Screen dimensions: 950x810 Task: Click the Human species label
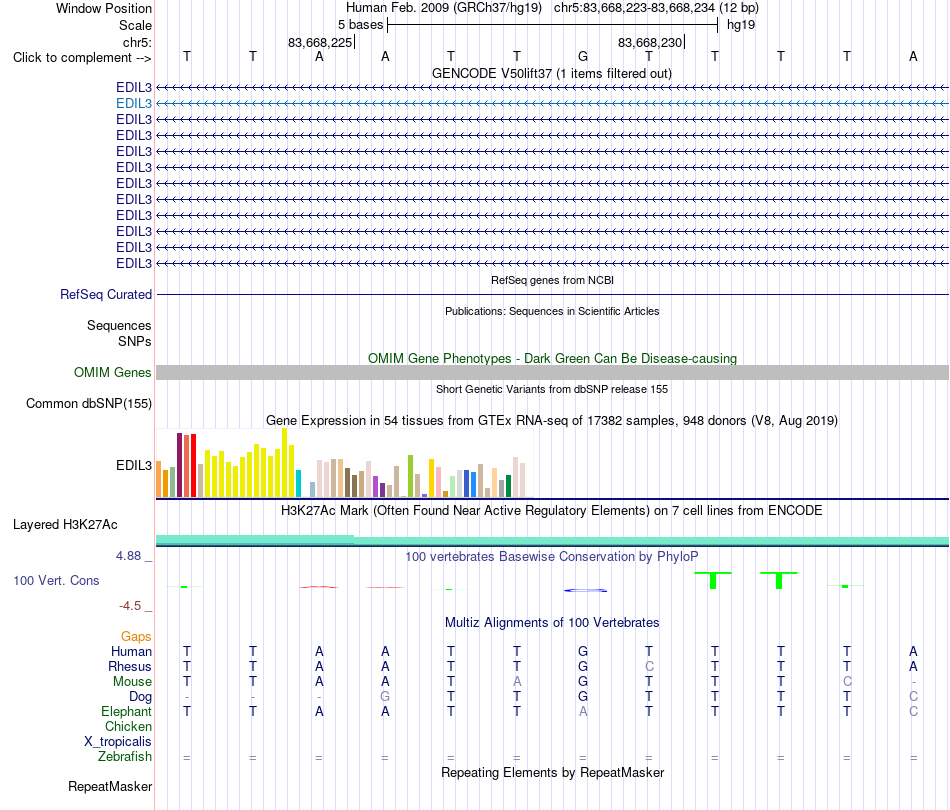tap(131, 651)
